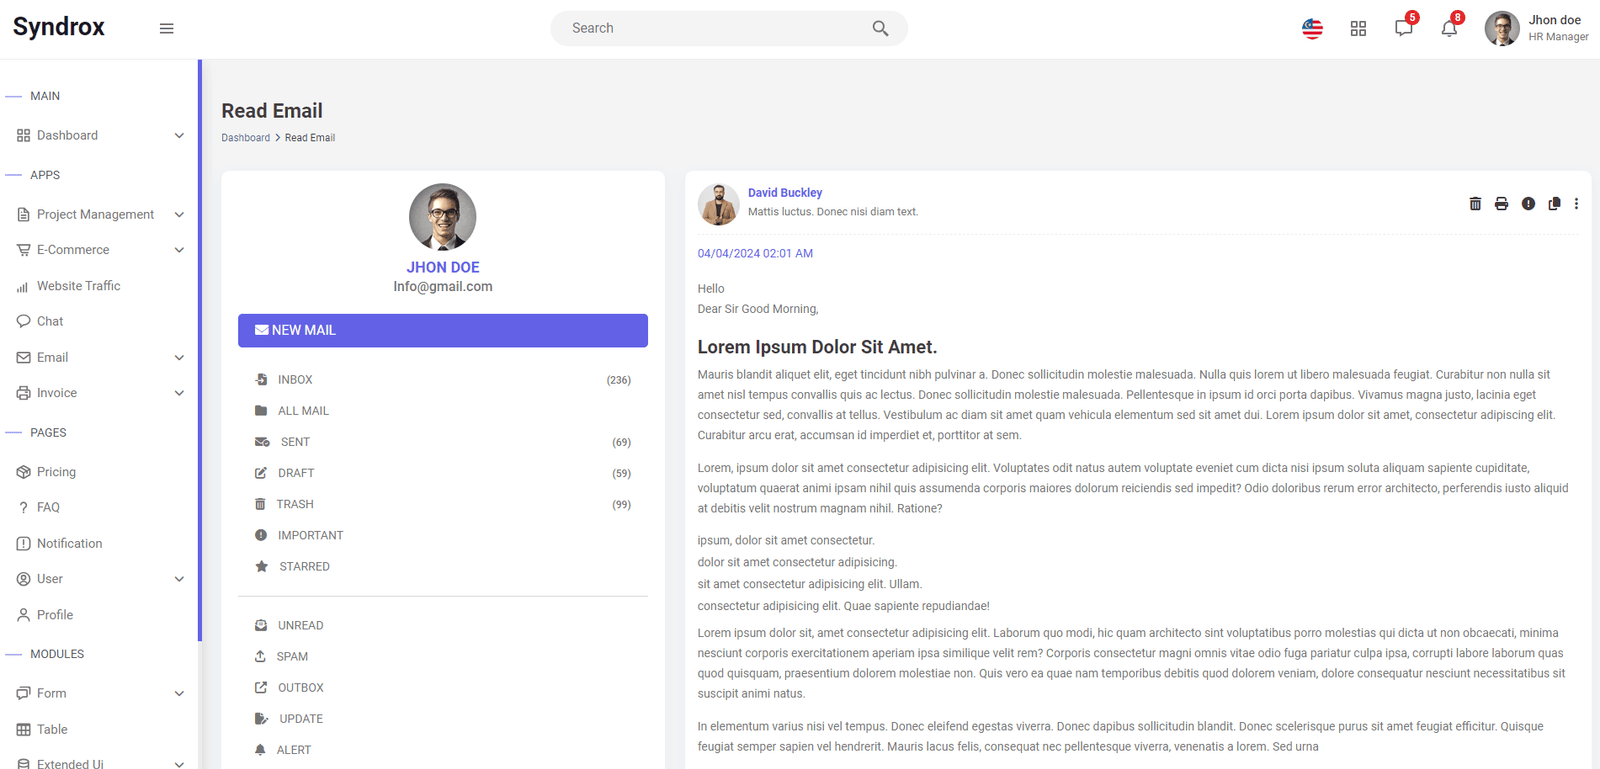This screenshot has height=769, width=1600.
Task: Click David Buckley's avatar thumbnail
Action: pyautogui.click(x=718, y=204)
